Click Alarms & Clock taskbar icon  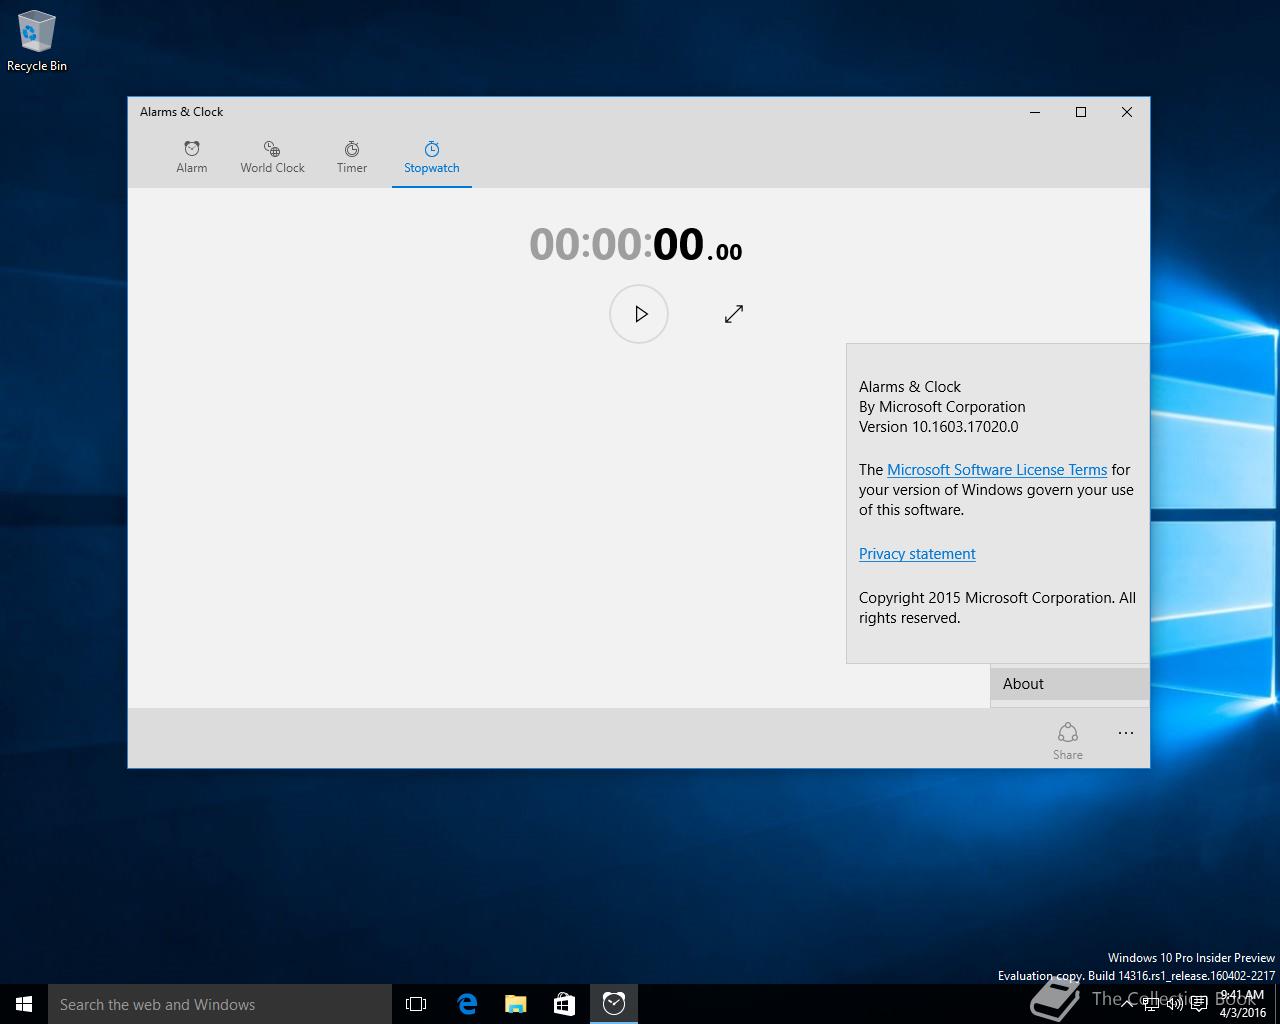(x=614, y=1004)
